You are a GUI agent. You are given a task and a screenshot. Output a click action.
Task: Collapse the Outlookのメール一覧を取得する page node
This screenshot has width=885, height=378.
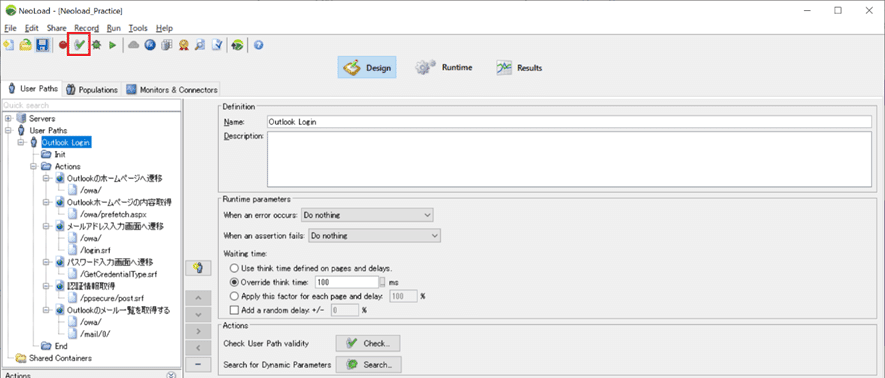coord(46,310)
